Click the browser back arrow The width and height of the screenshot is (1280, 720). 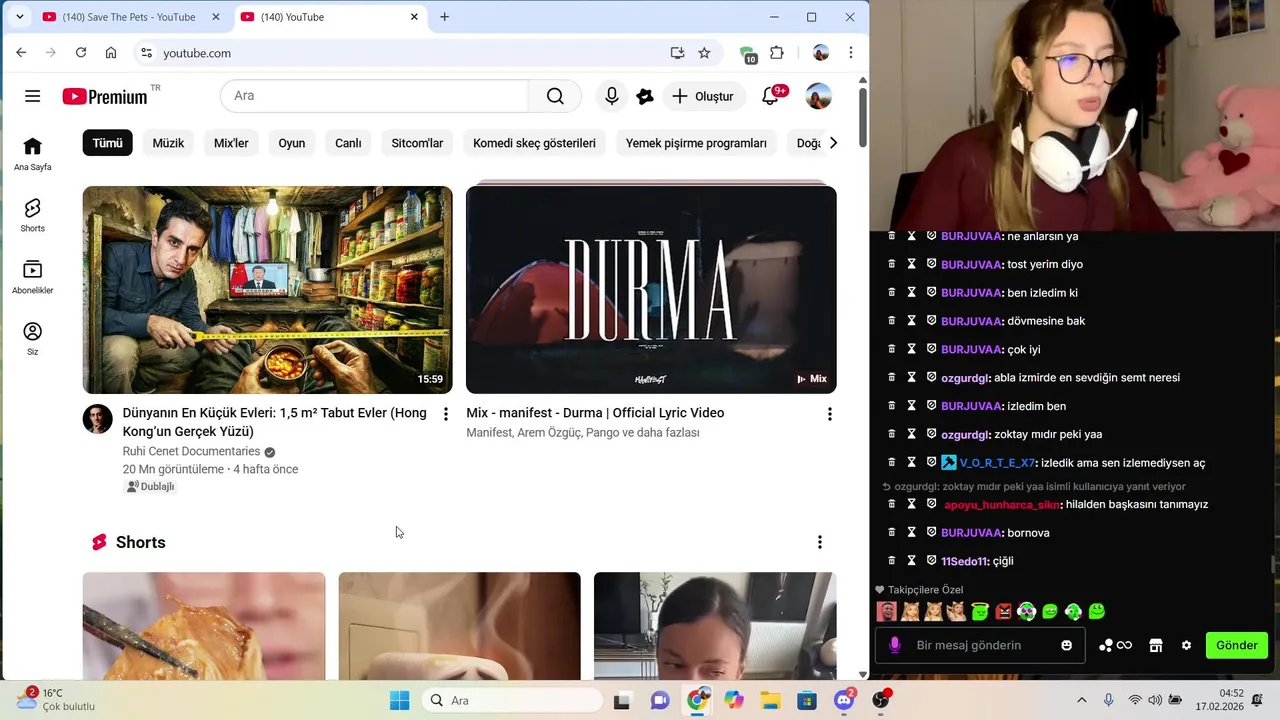[21, 53]
